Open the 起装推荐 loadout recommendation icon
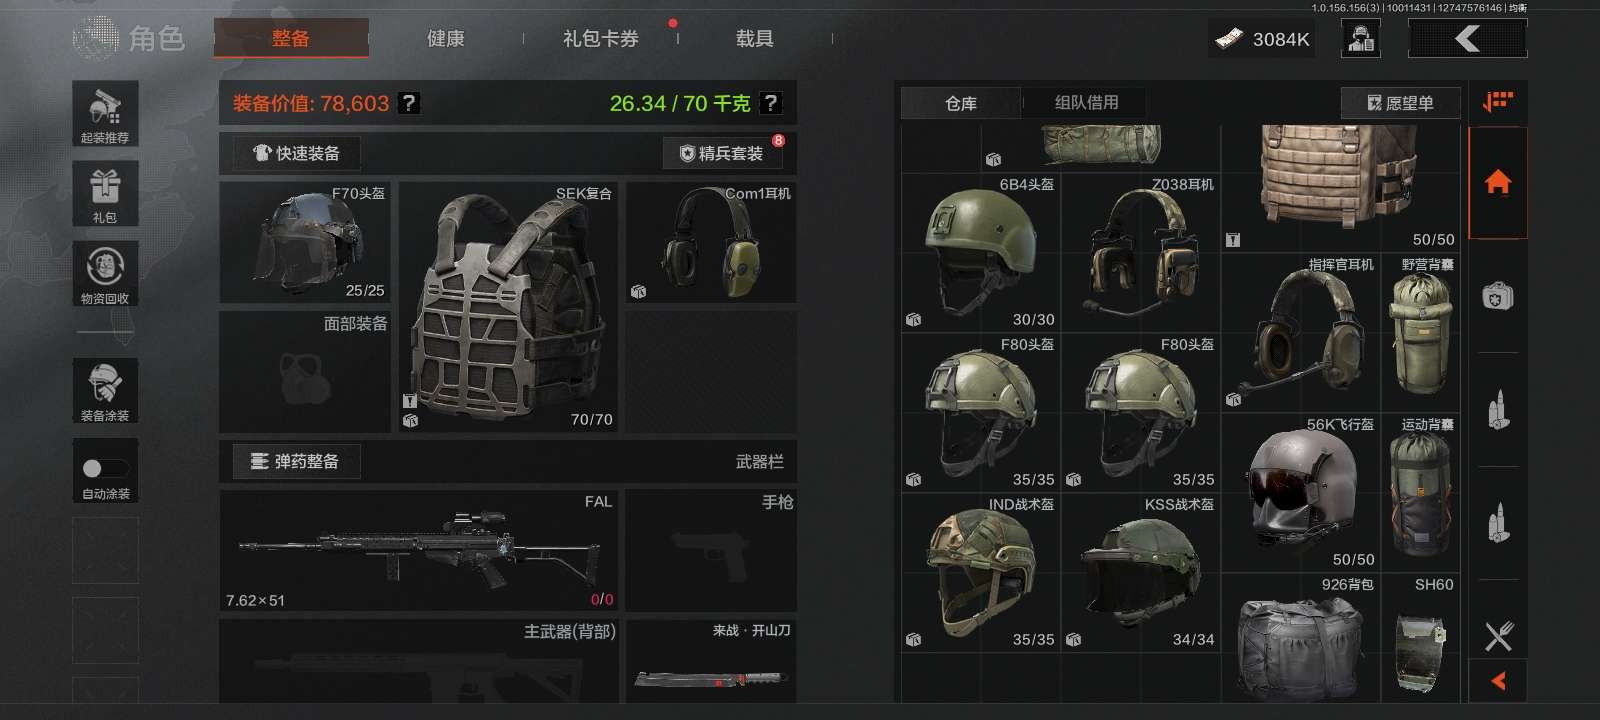Viewport: 1600px width, 720px height. pyautogui.click(x=105, y=114)
